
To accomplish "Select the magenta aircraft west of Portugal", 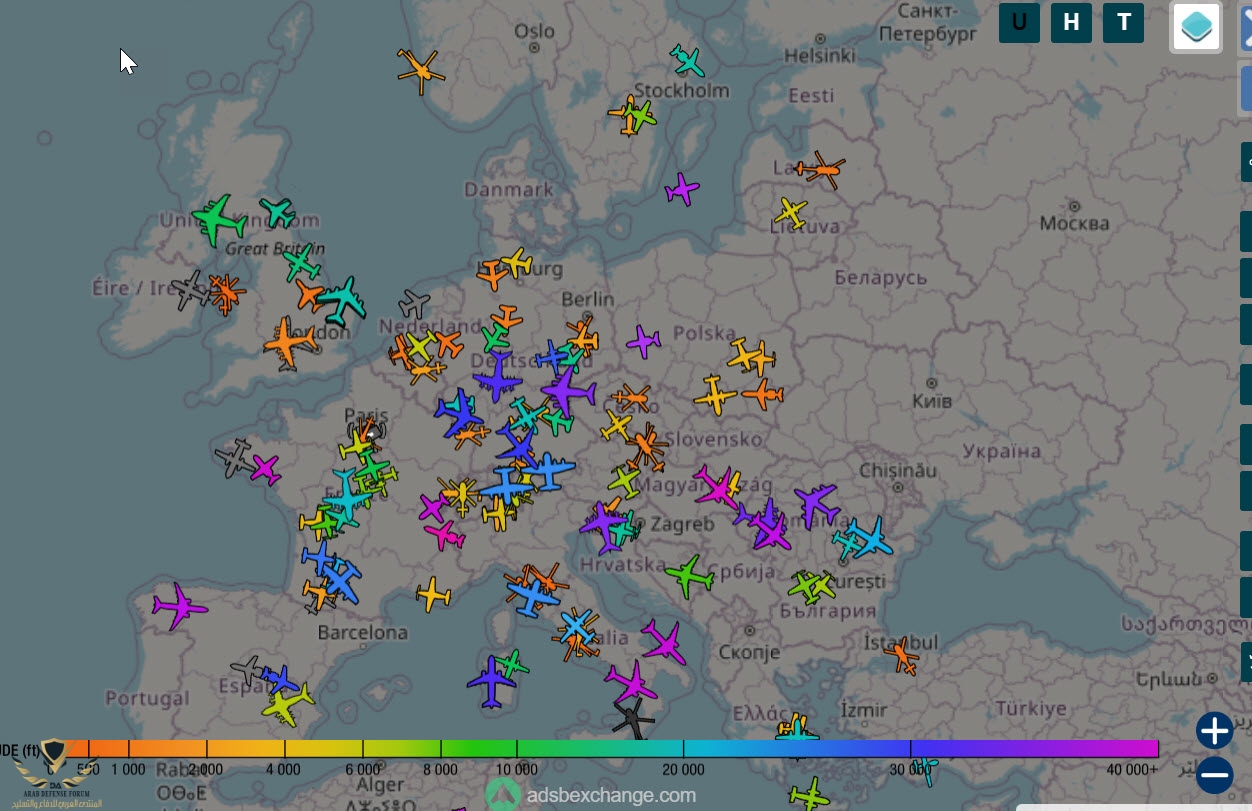I will [x=180, y=606].
